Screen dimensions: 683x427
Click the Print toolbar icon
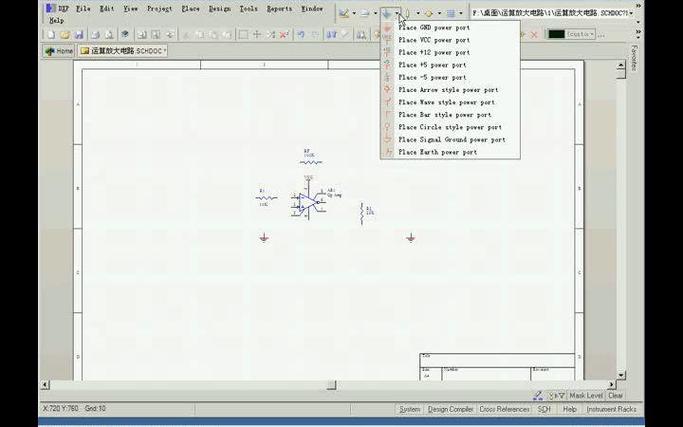coord(95,34)
